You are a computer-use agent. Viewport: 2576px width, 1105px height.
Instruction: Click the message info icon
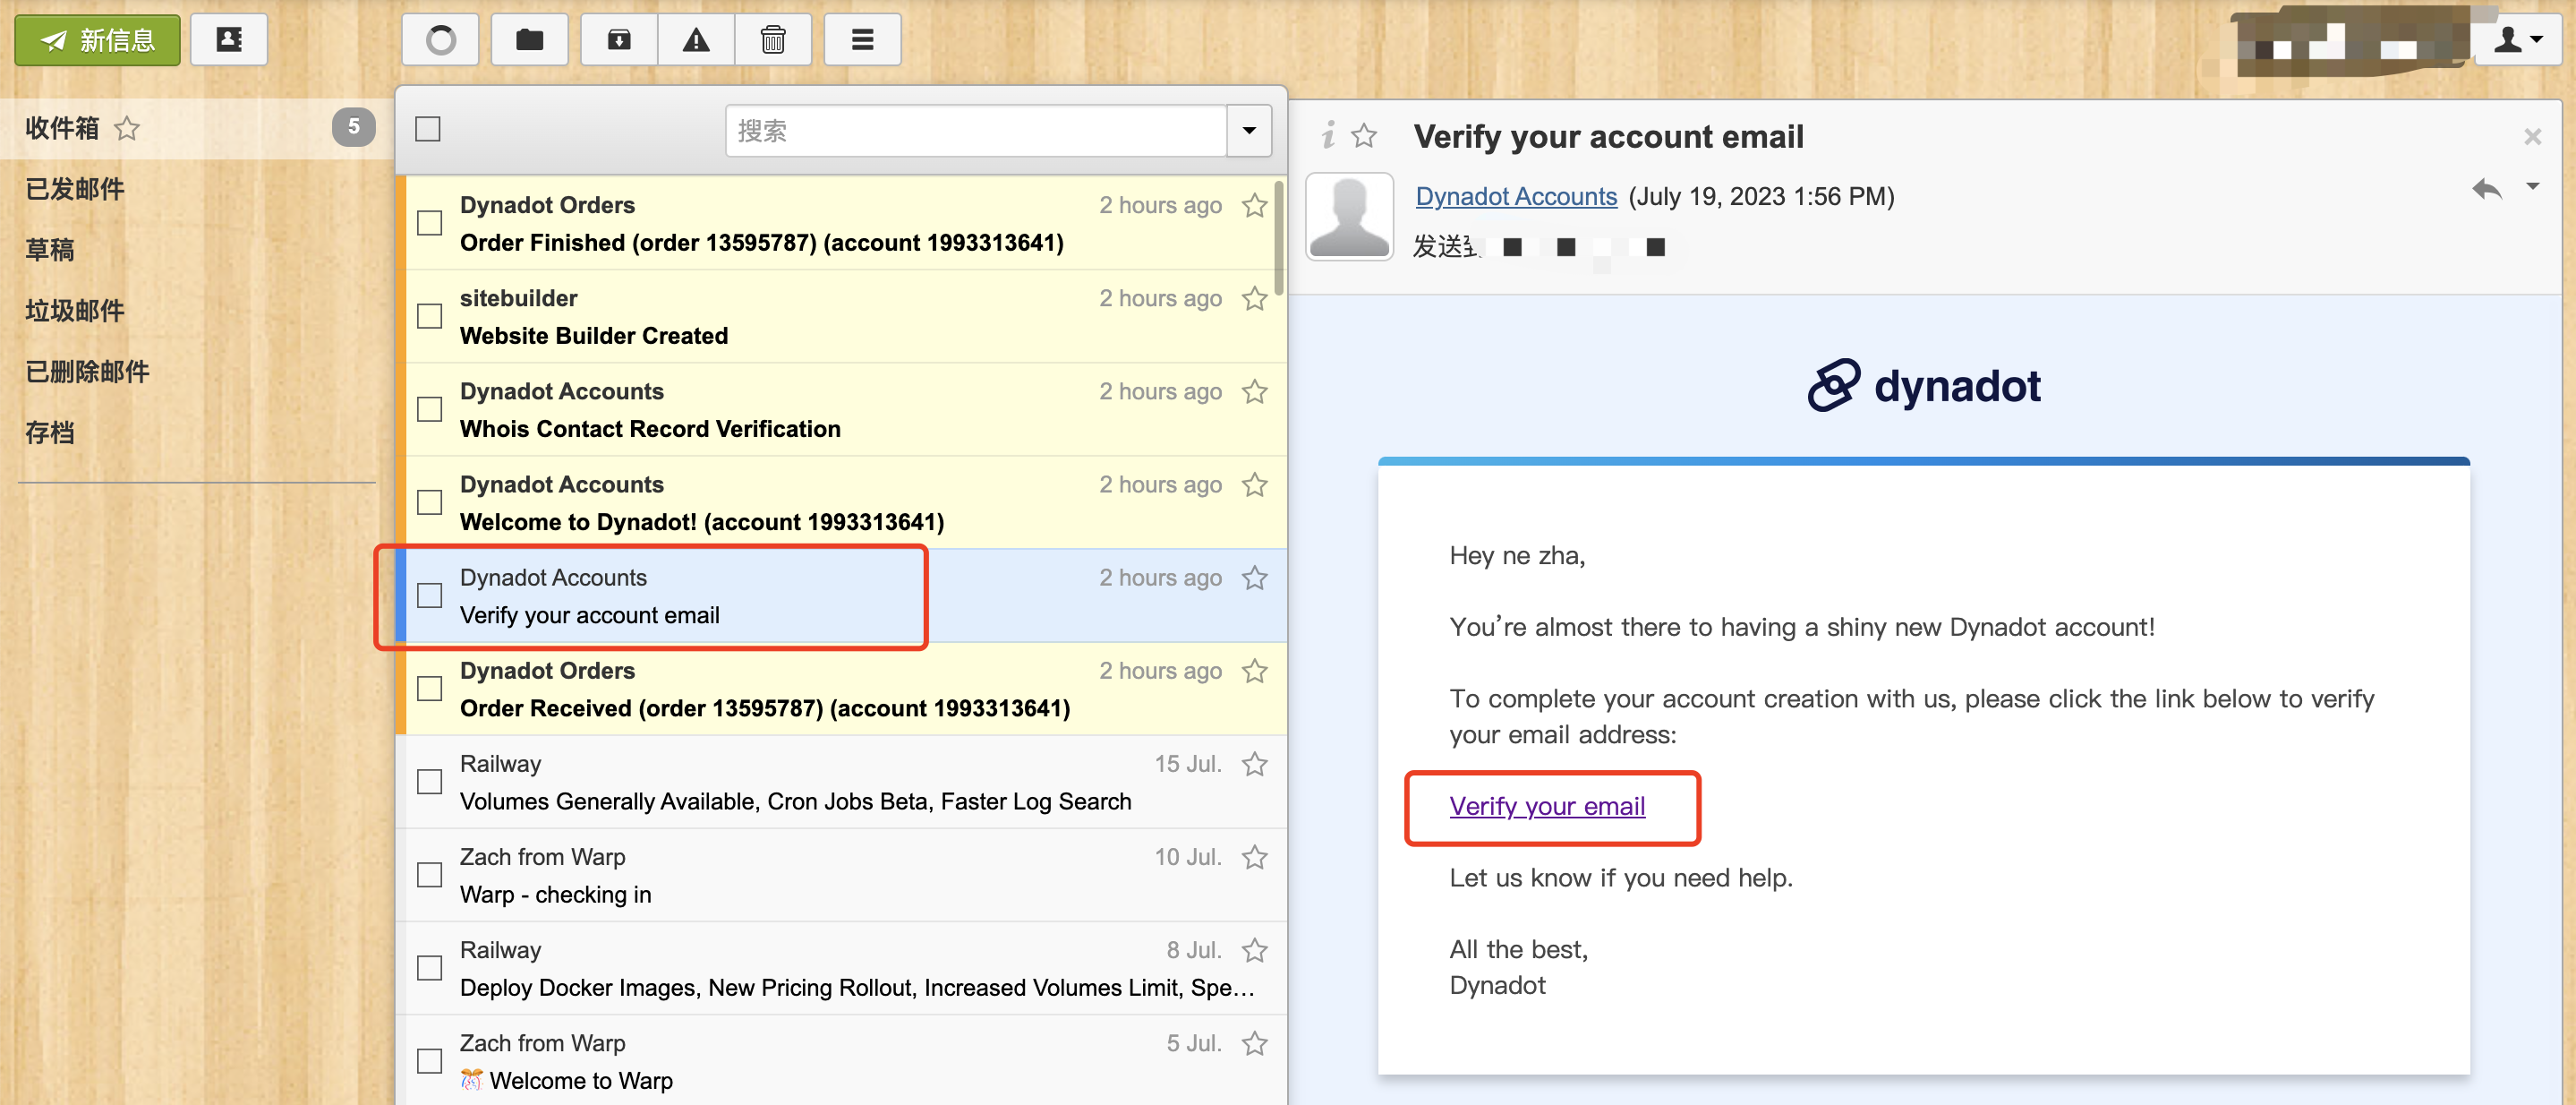[x=1328, y=134]
